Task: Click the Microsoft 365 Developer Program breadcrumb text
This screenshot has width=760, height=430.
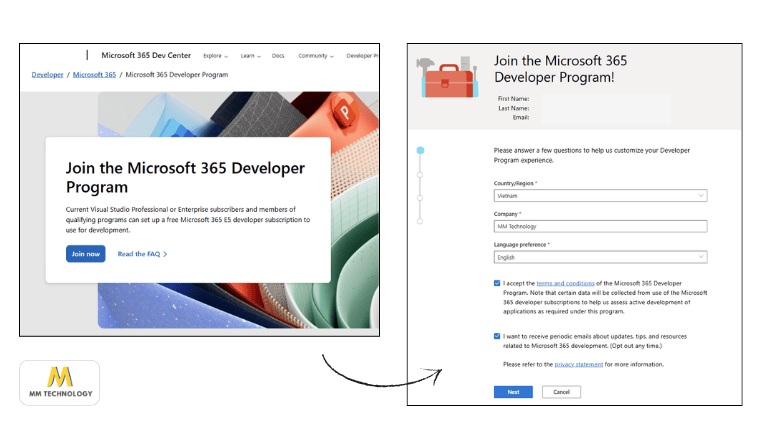Action: click(177, 75)
